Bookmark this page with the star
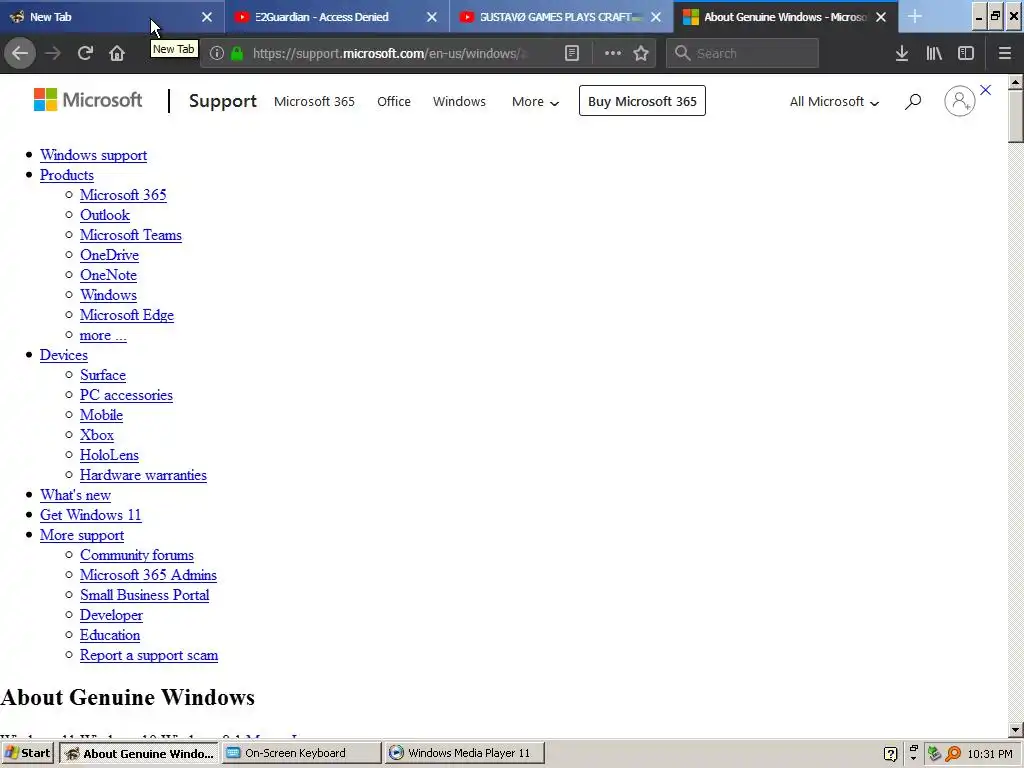Viewport: 1024px width, 768px height. (641, 53)
